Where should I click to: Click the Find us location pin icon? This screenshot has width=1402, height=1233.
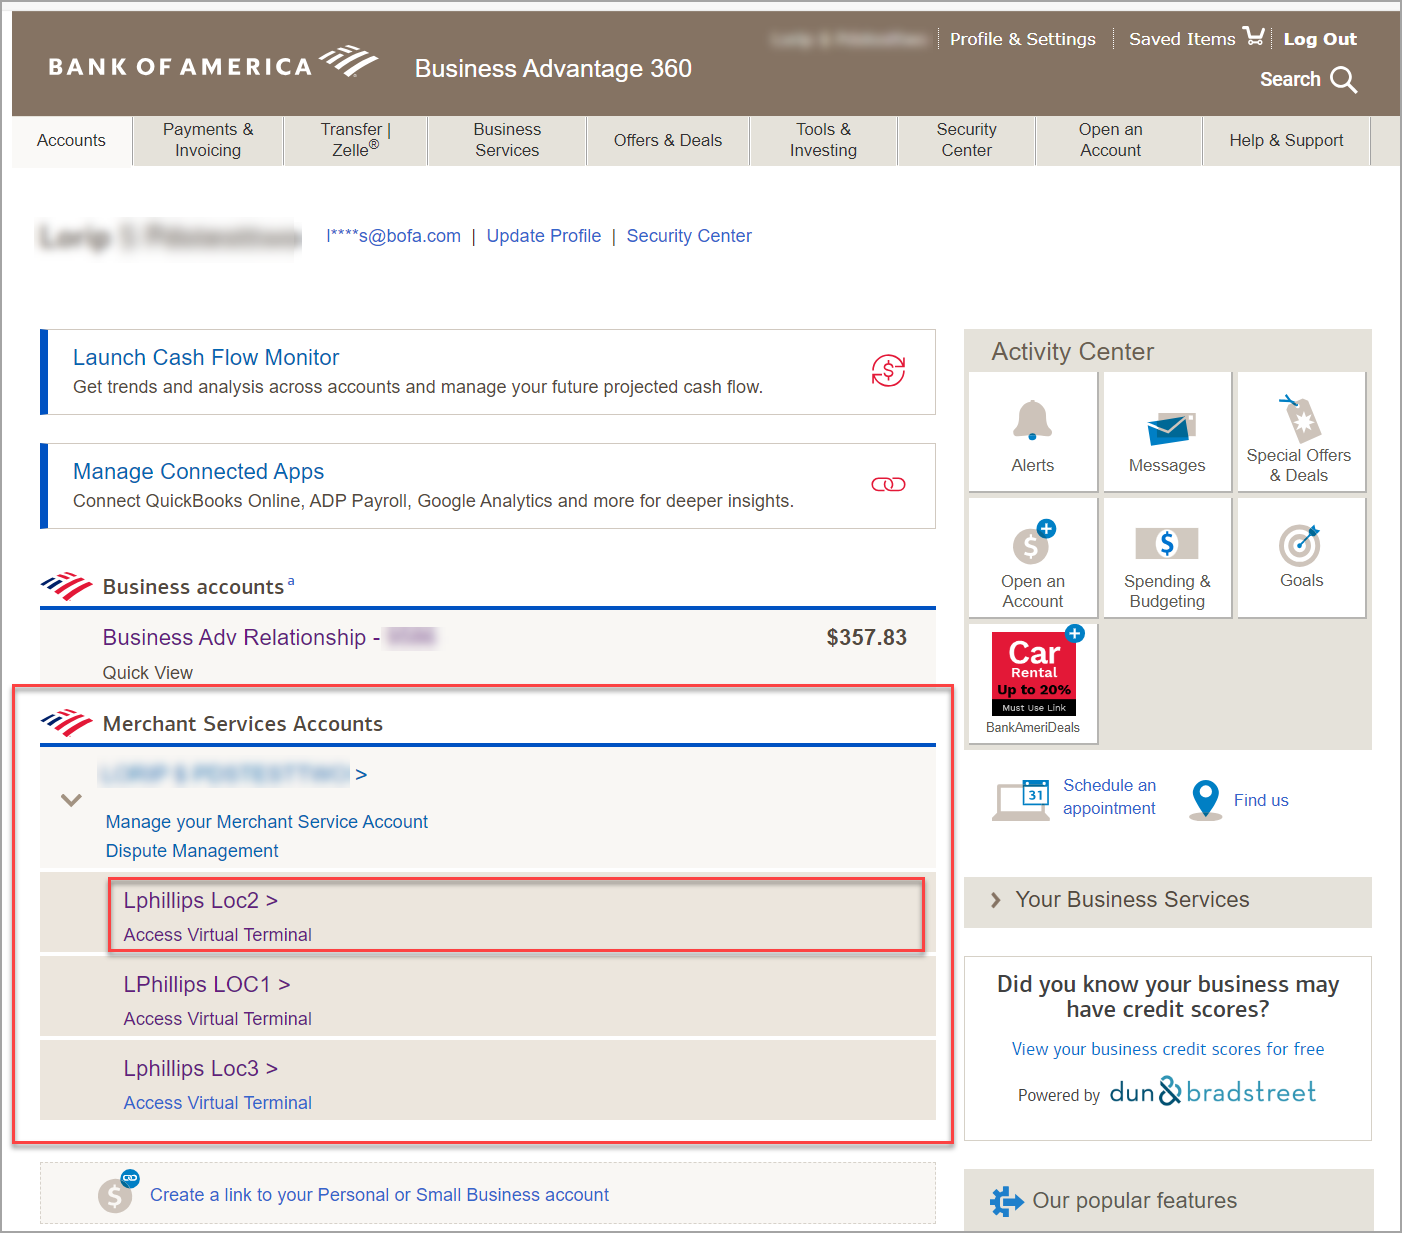tap(1206, 800)
